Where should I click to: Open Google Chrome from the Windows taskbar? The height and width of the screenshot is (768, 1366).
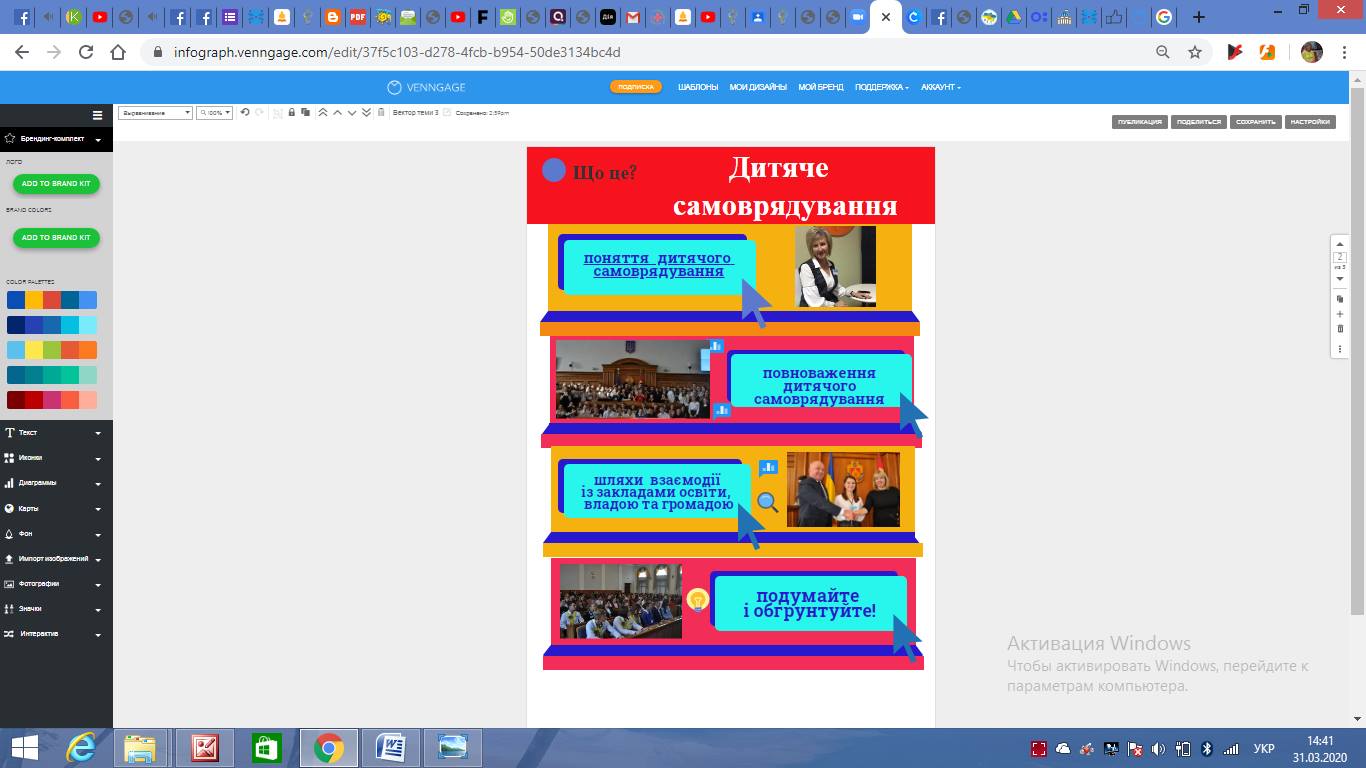pos(328,748)
